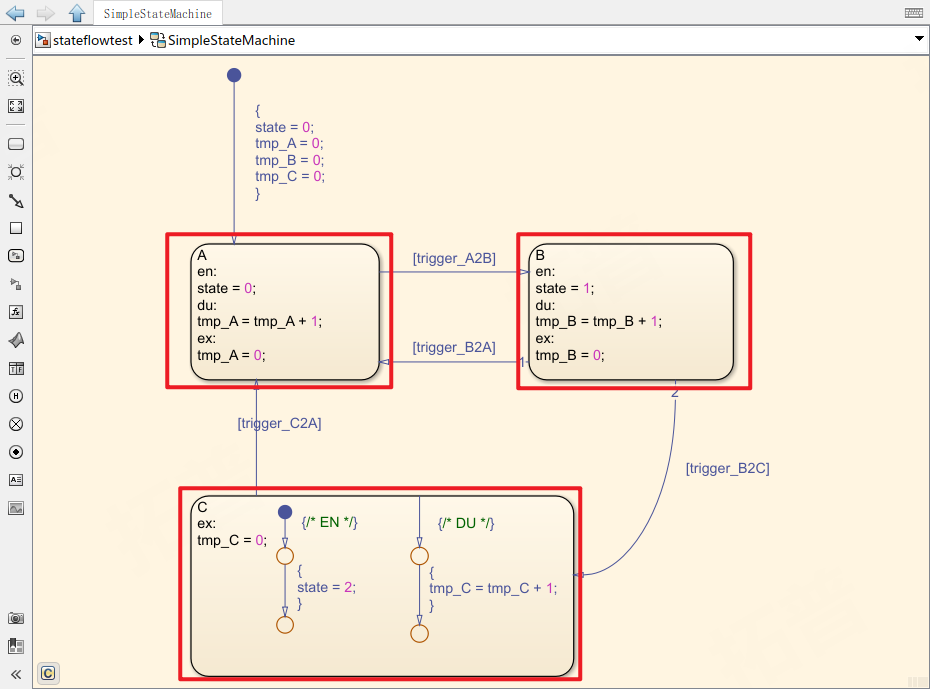Select the [trigger_B2C] transition label

[x=727, y=468]
